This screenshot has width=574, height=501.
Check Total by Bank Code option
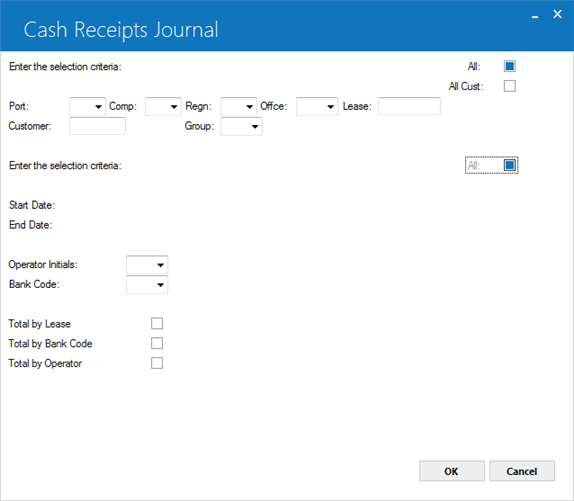tap(157, 343)
